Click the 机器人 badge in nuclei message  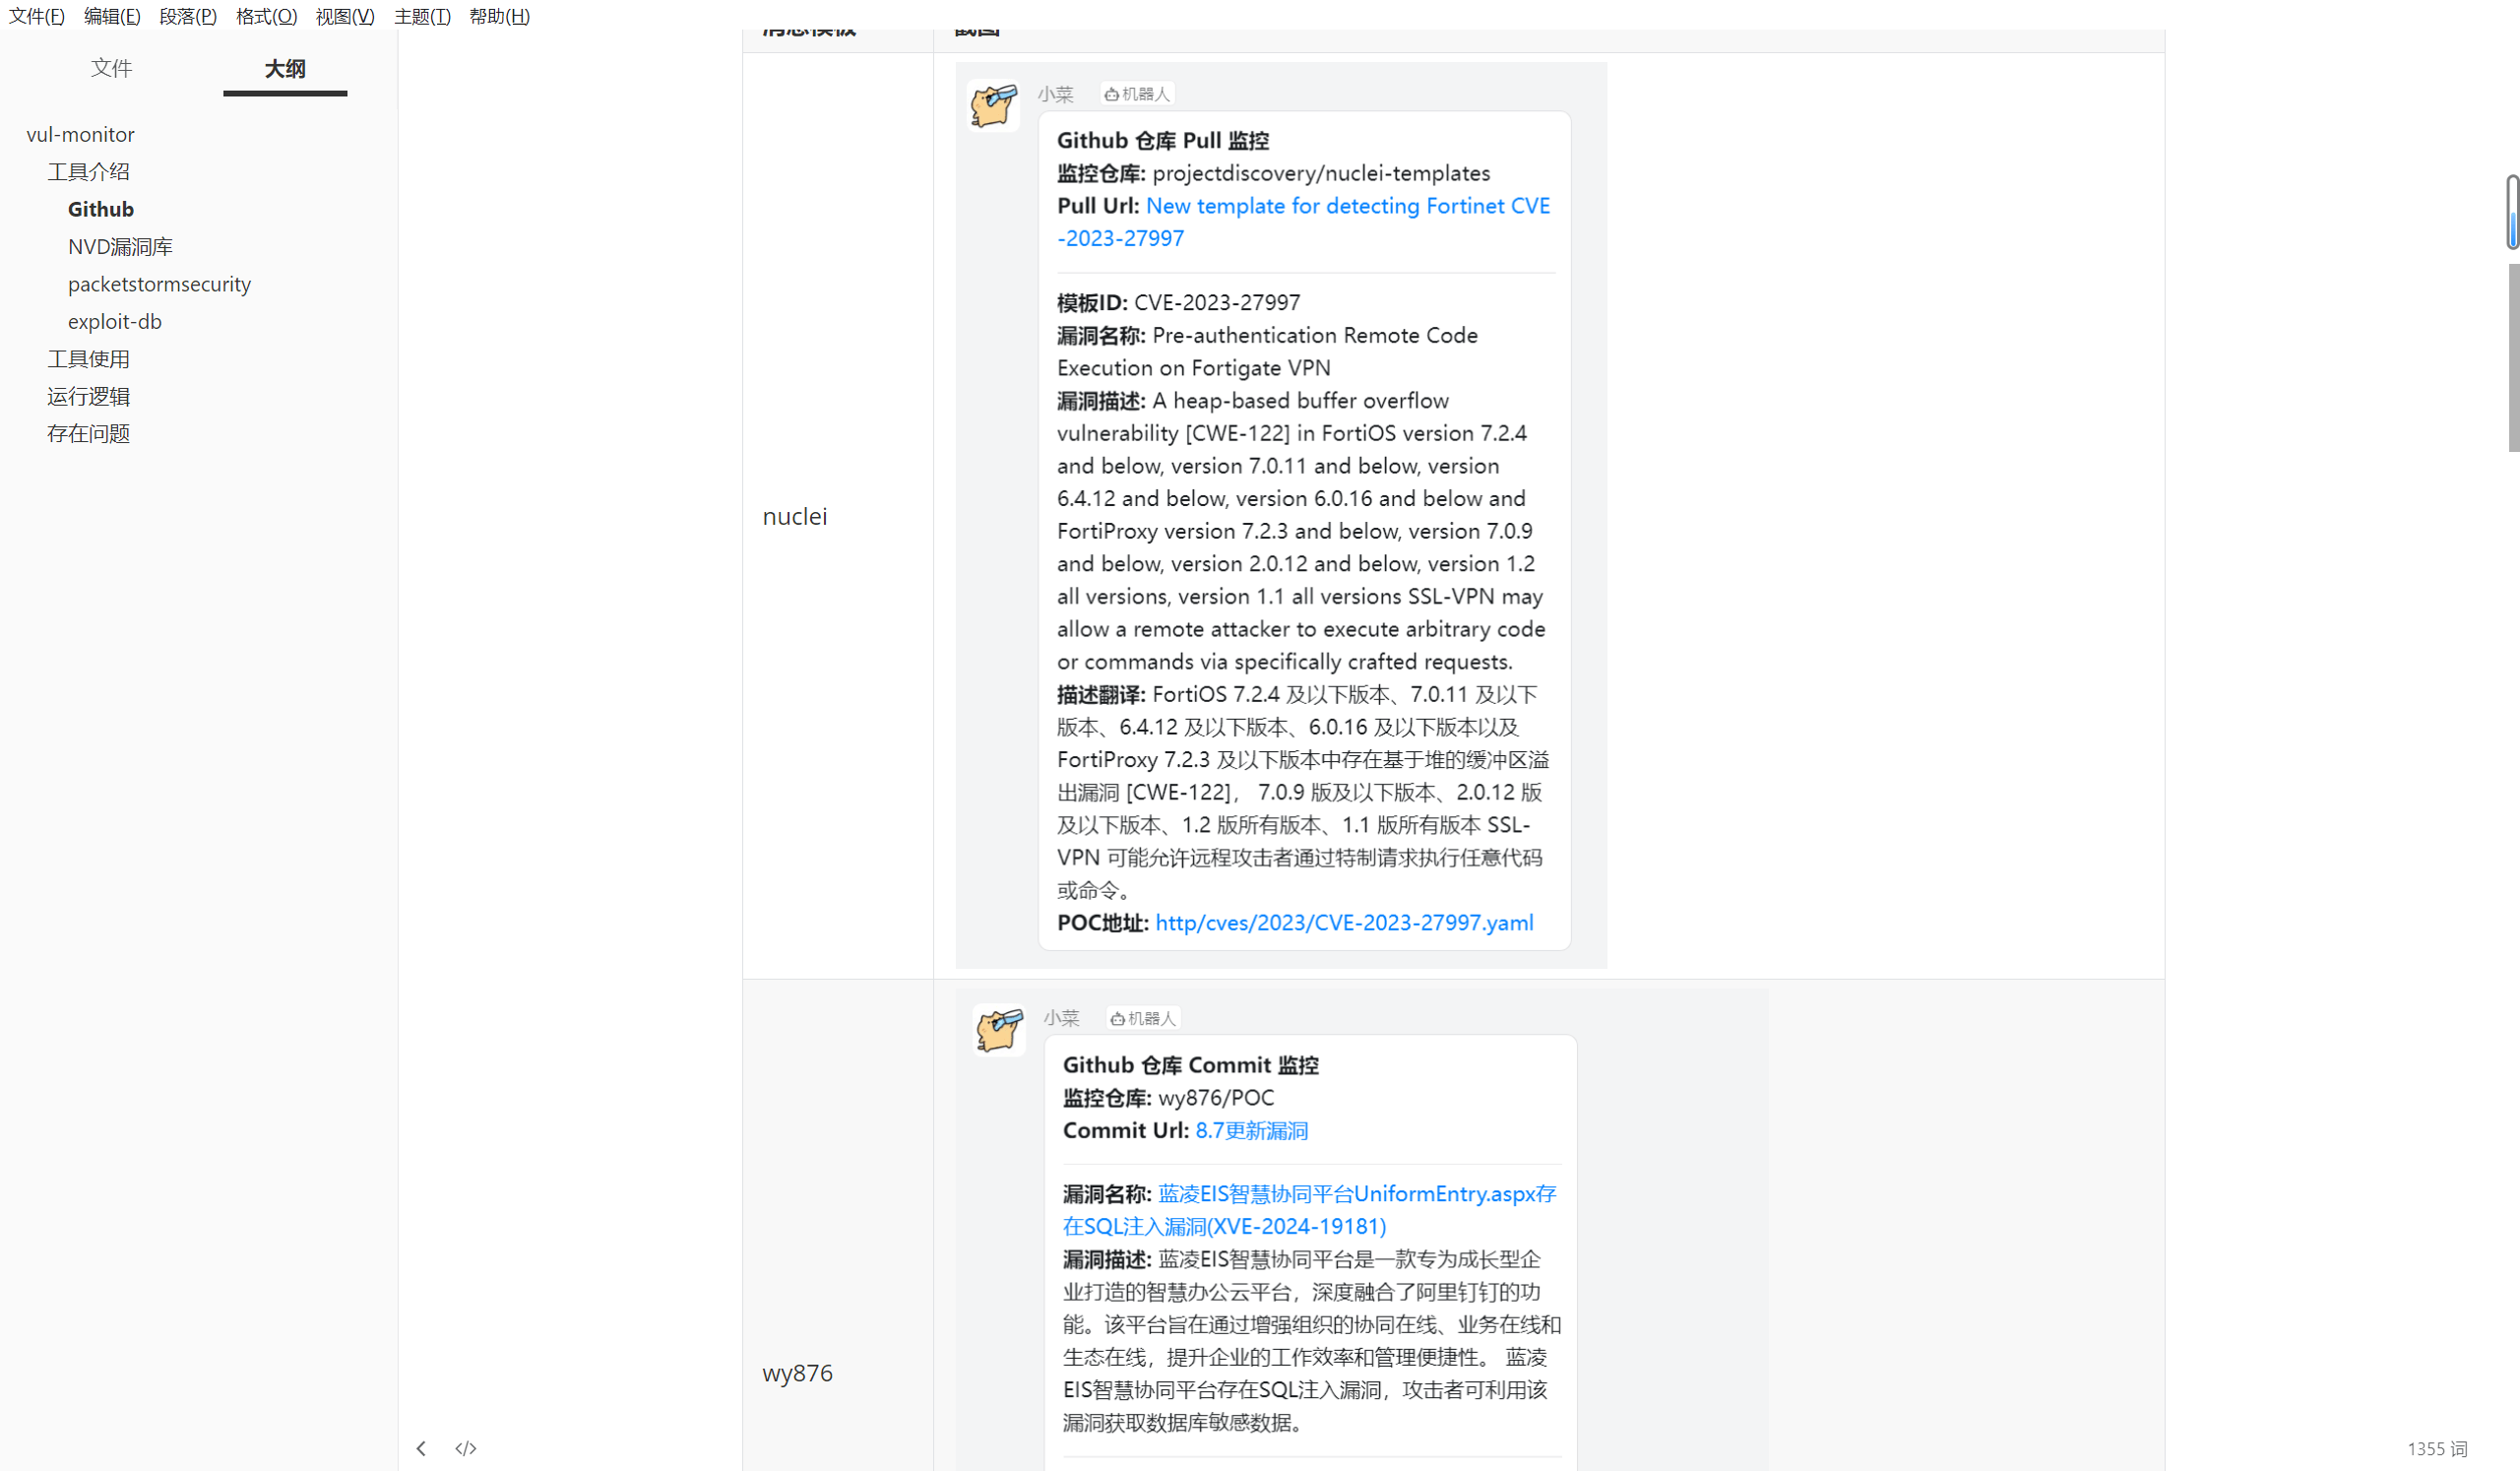[1137, 94]
